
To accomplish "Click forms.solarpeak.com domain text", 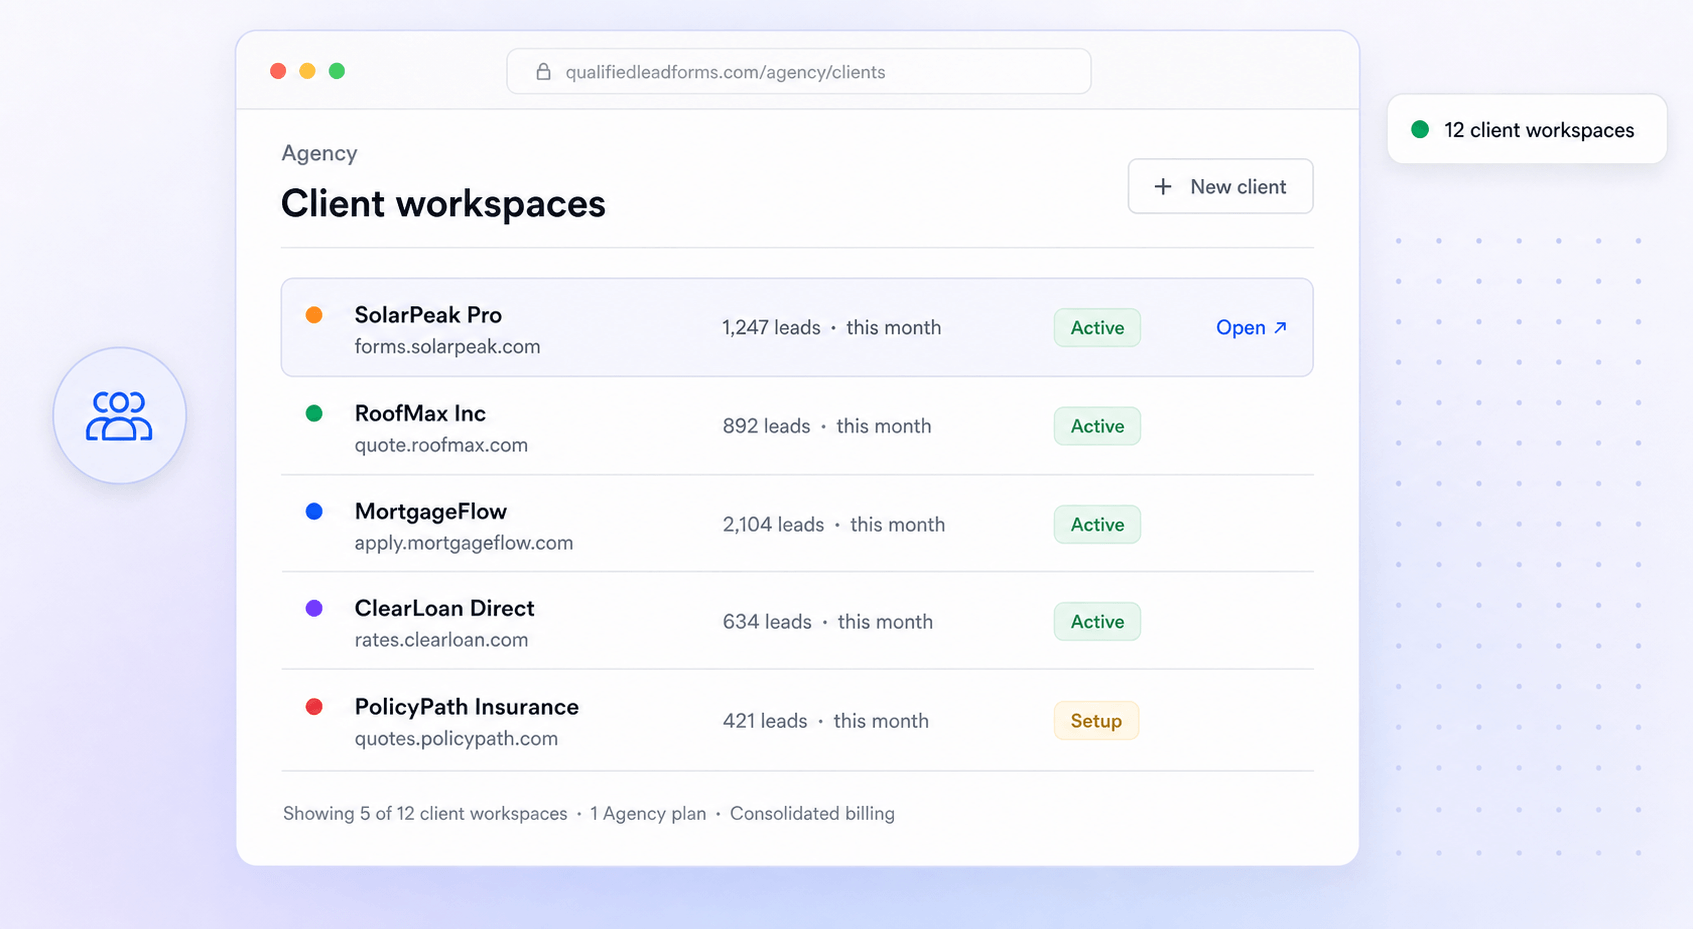I will [x=448, y=347].
